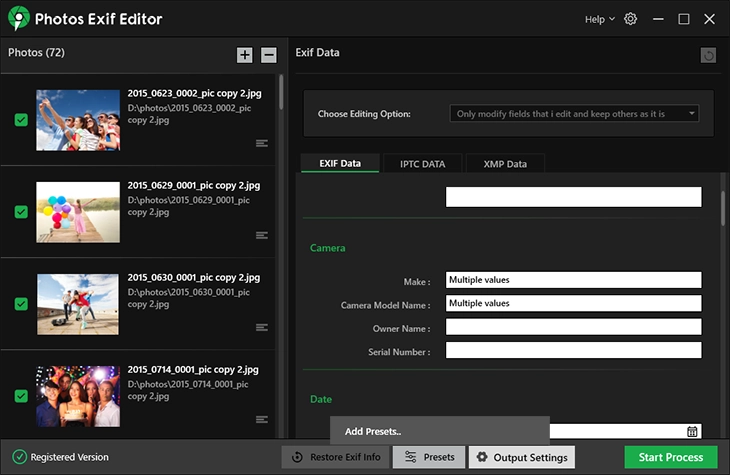The image size is (730, 475).
Task: Uncheck the 2015_0629_0001_pic photo checkbox
Action: pyautogui.click(x=21, y=212)
